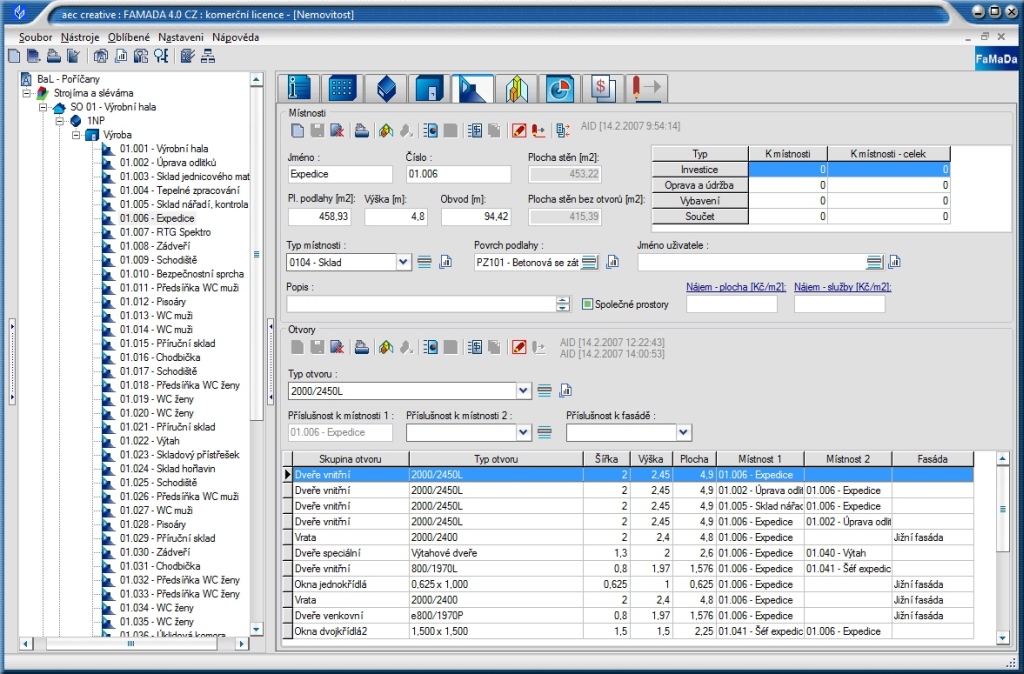Click print icon in Místnosti toolbar
Screen dimensions: 1024x674
coord(362,131)
